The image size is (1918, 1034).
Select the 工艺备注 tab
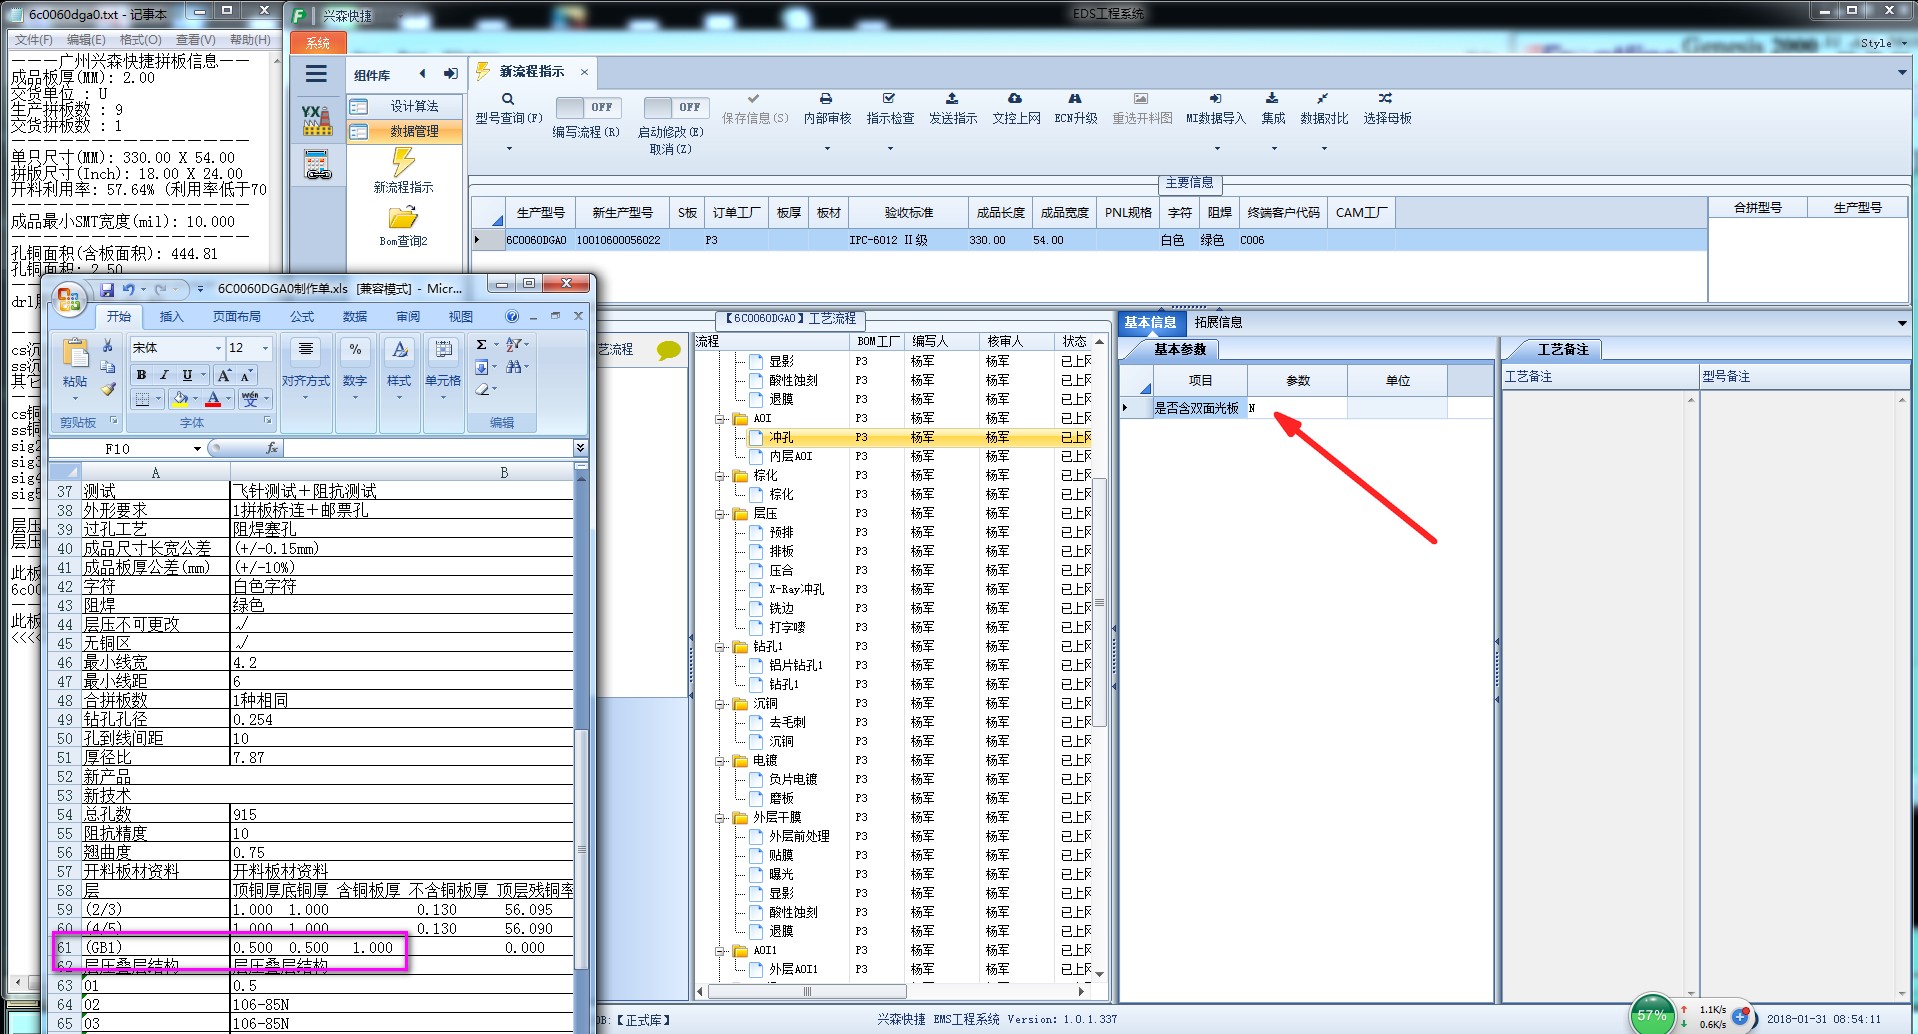point(1562,349)
